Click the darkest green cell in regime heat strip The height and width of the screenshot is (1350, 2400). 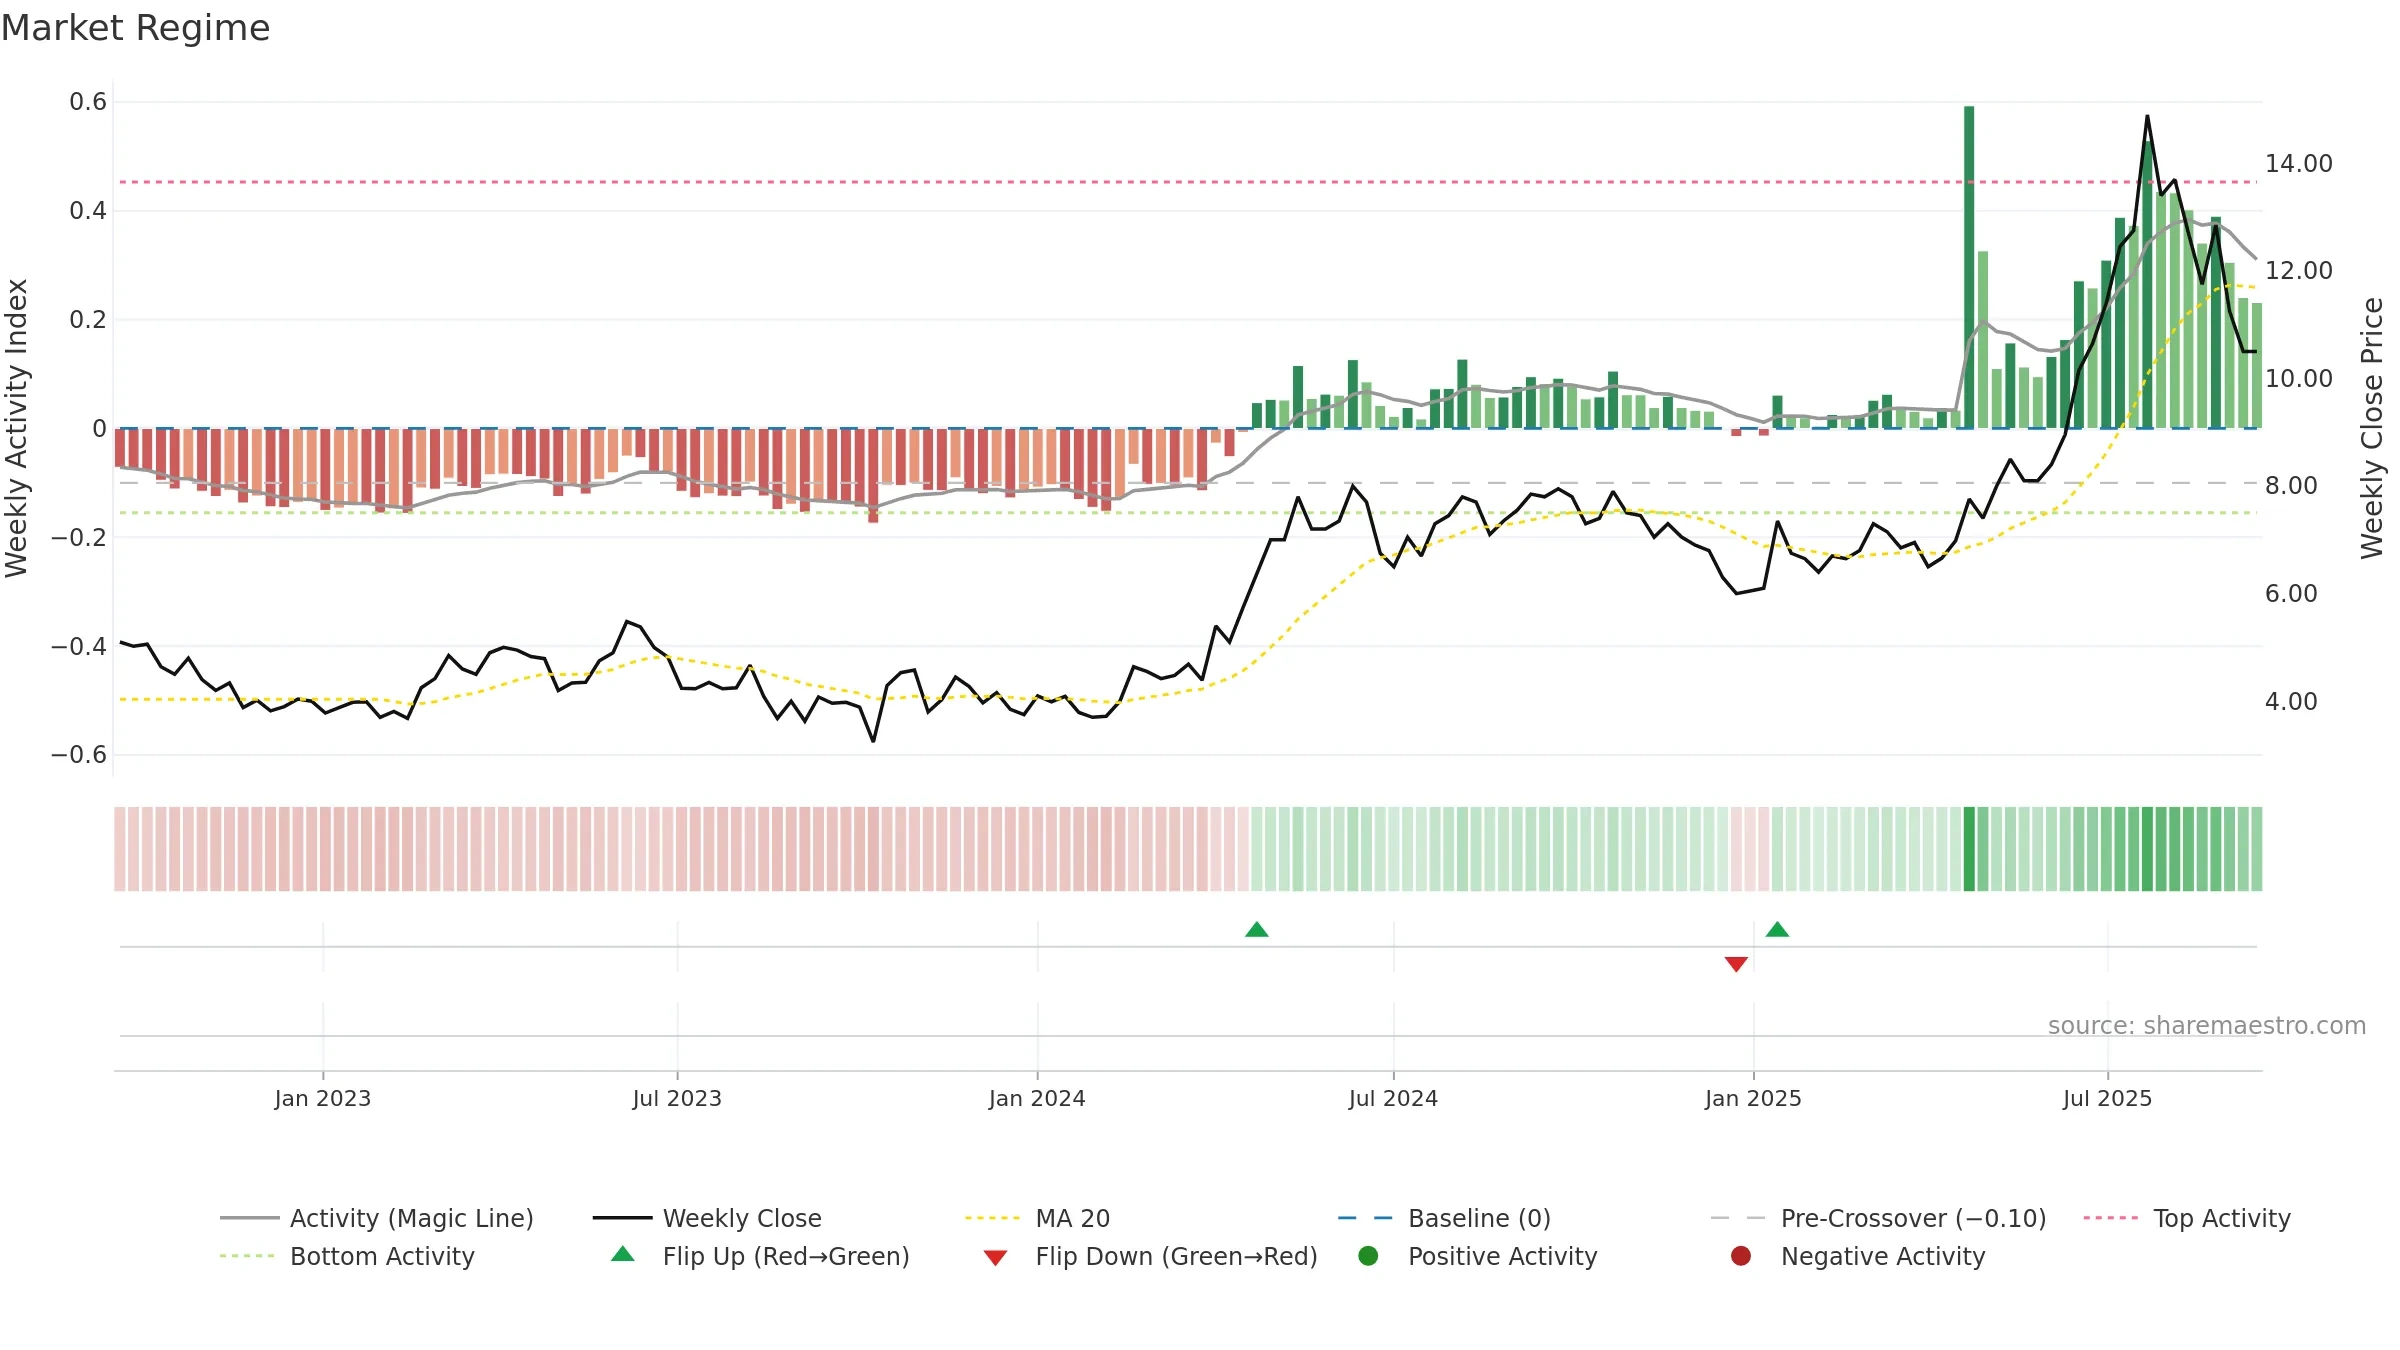pyautogui.click(x=1969, y=849)
